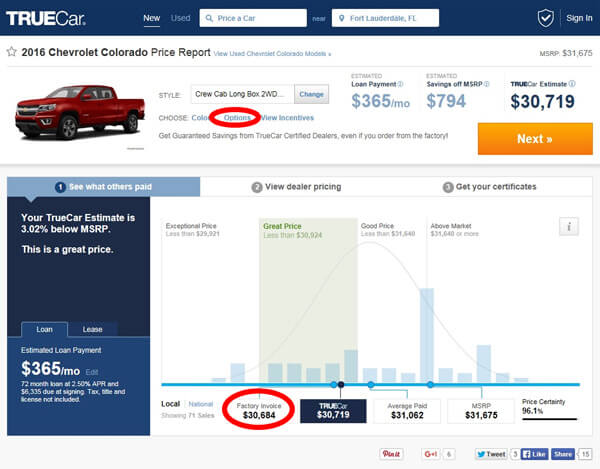Switch to the Loan tab
This screenshot has width=600, height=469.
(44, 329)
